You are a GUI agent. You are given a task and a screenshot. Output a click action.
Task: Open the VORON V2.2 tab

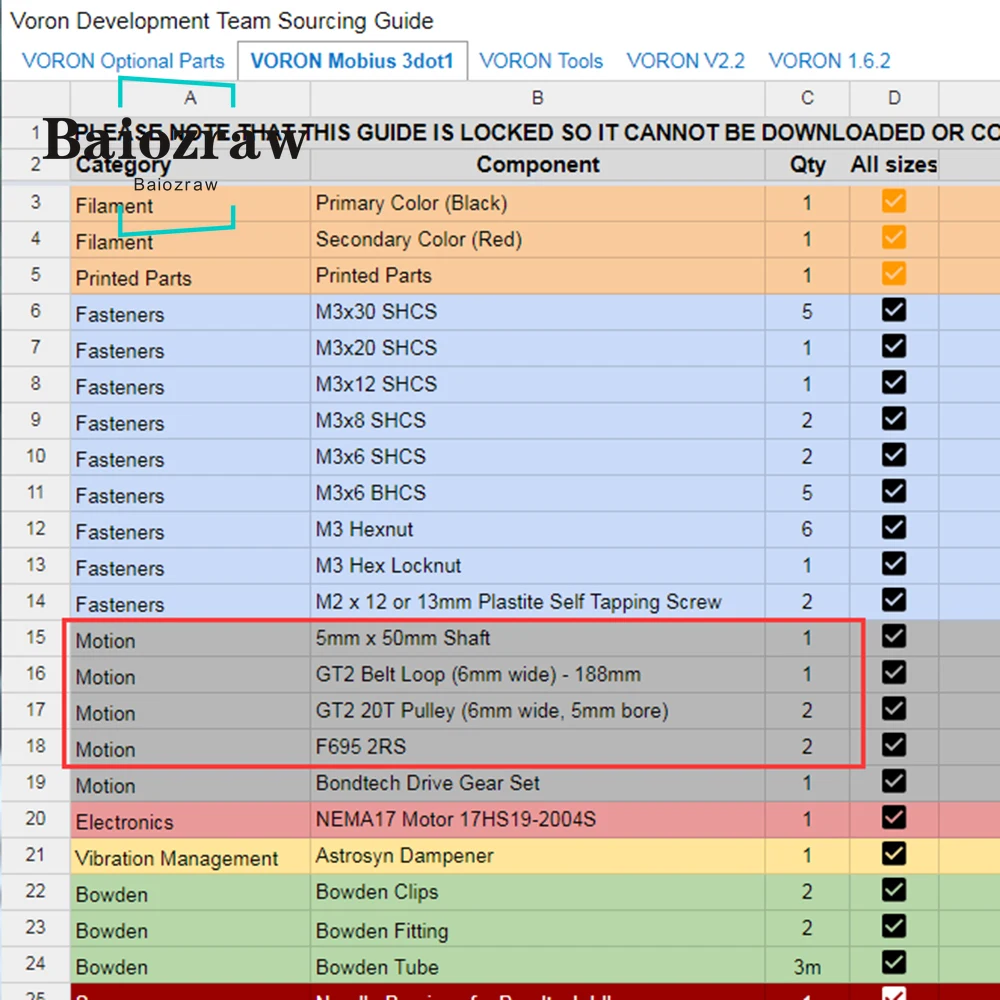(x=686, y=61)
